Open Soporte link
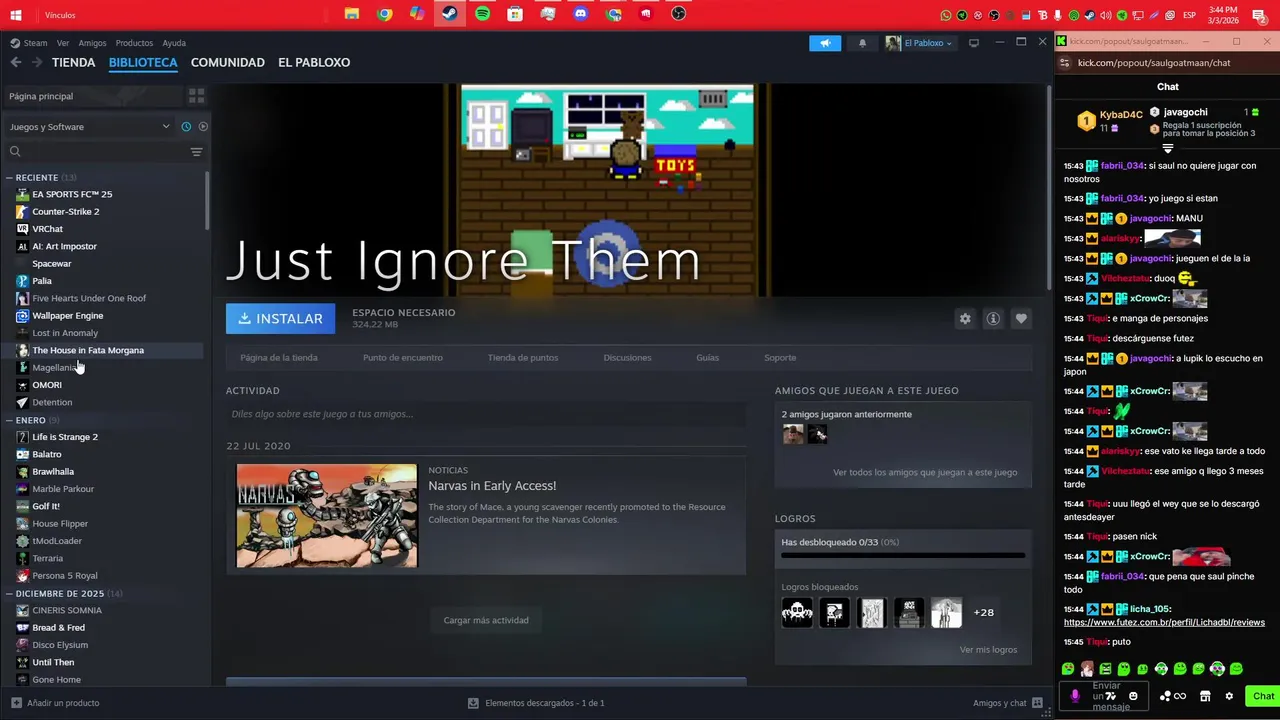This screenshot has height=720, width=1280. click(x=780, y=358)
